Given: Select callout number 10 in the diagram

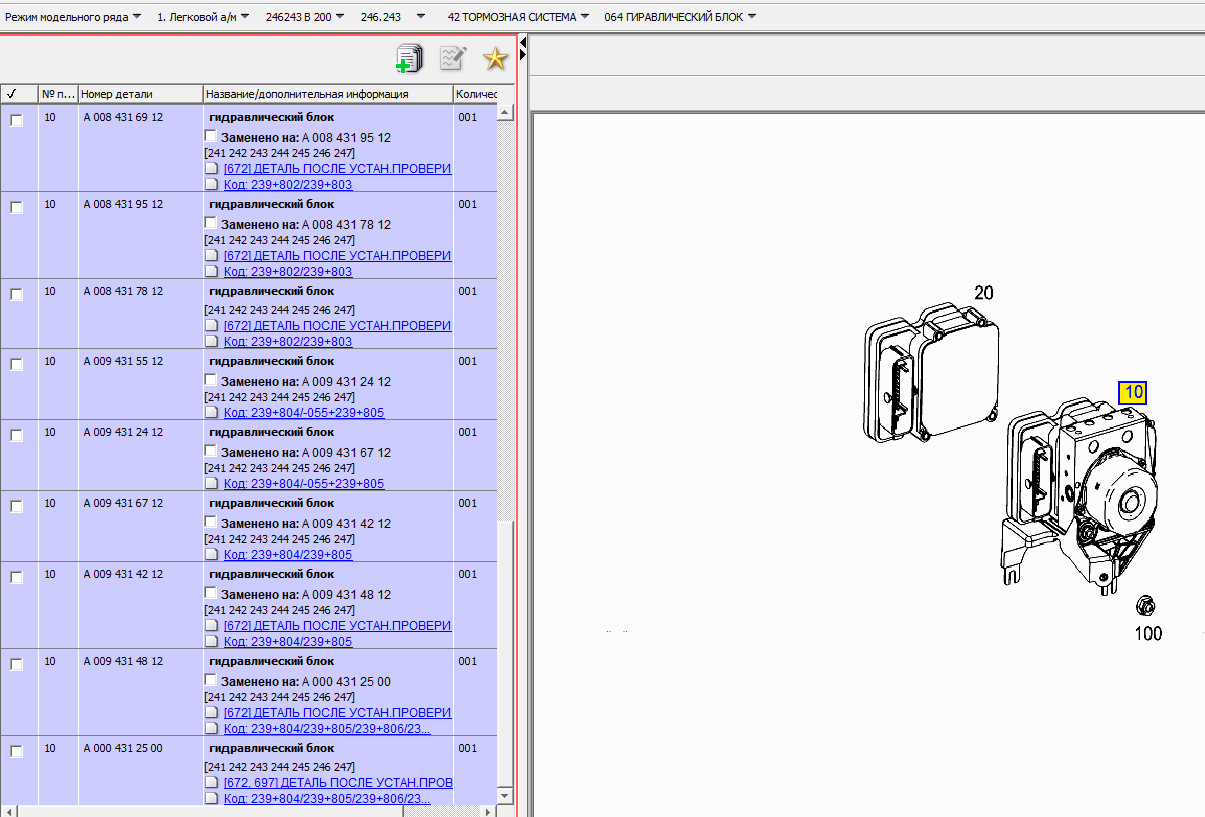Looking at the screenshot, I should pos(1132,393).
